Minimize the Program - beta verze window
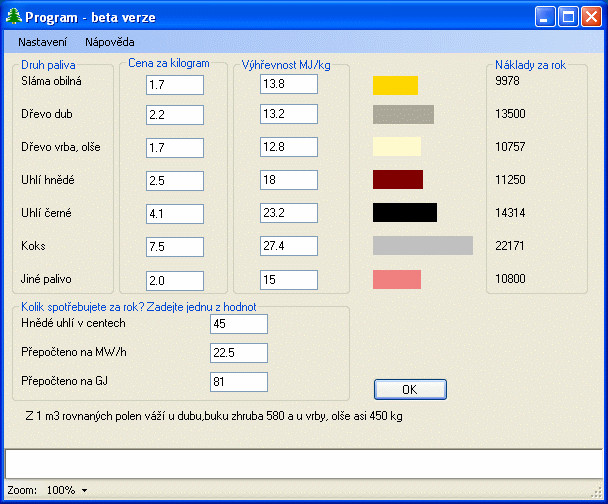This screenshot has height=504, width=608. (x=545, y=17)
